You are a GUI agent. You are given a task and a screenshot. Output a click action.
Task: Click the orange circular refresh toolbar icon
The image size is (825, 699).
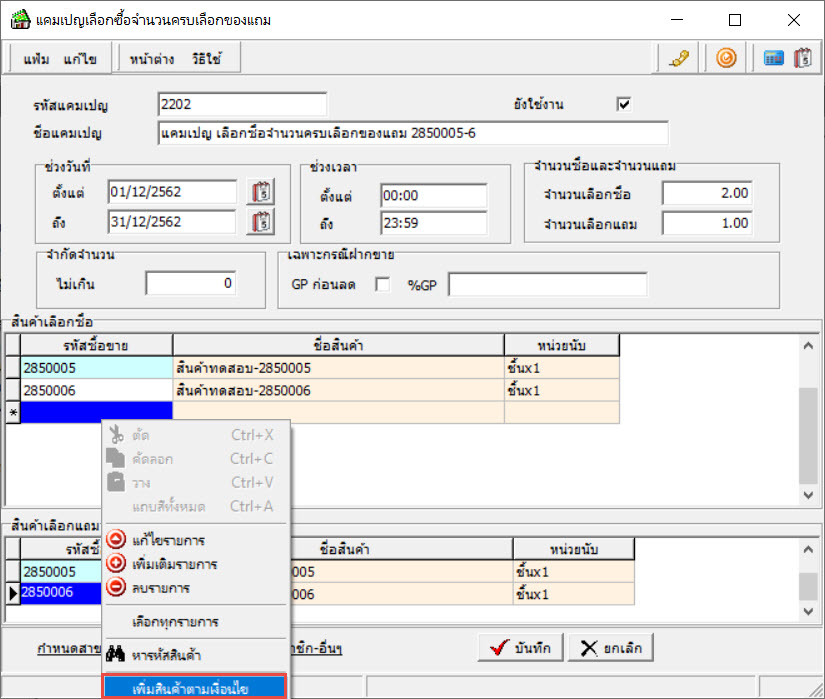(x=727, y=59)
